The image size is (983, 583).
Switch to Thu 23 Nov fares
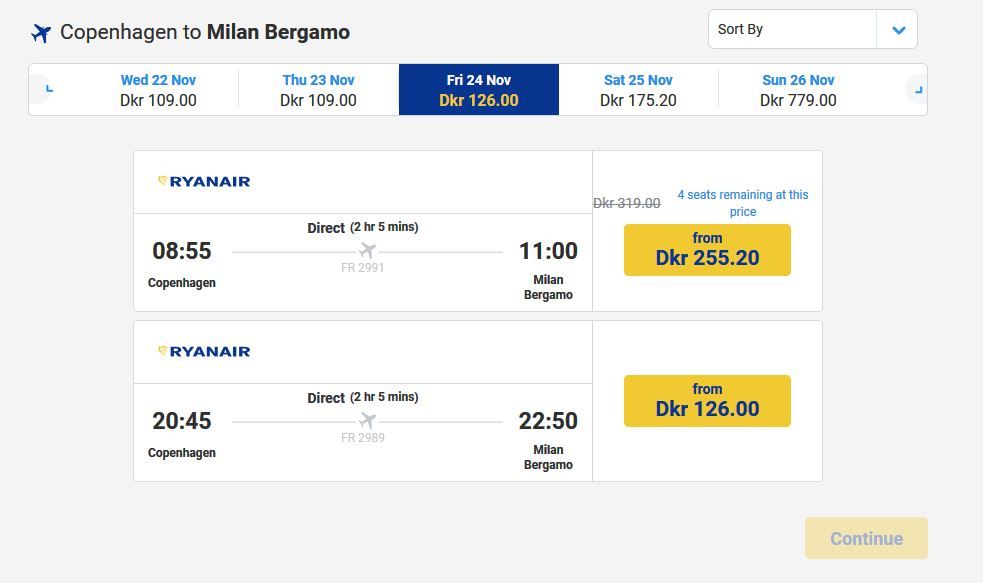318,90
